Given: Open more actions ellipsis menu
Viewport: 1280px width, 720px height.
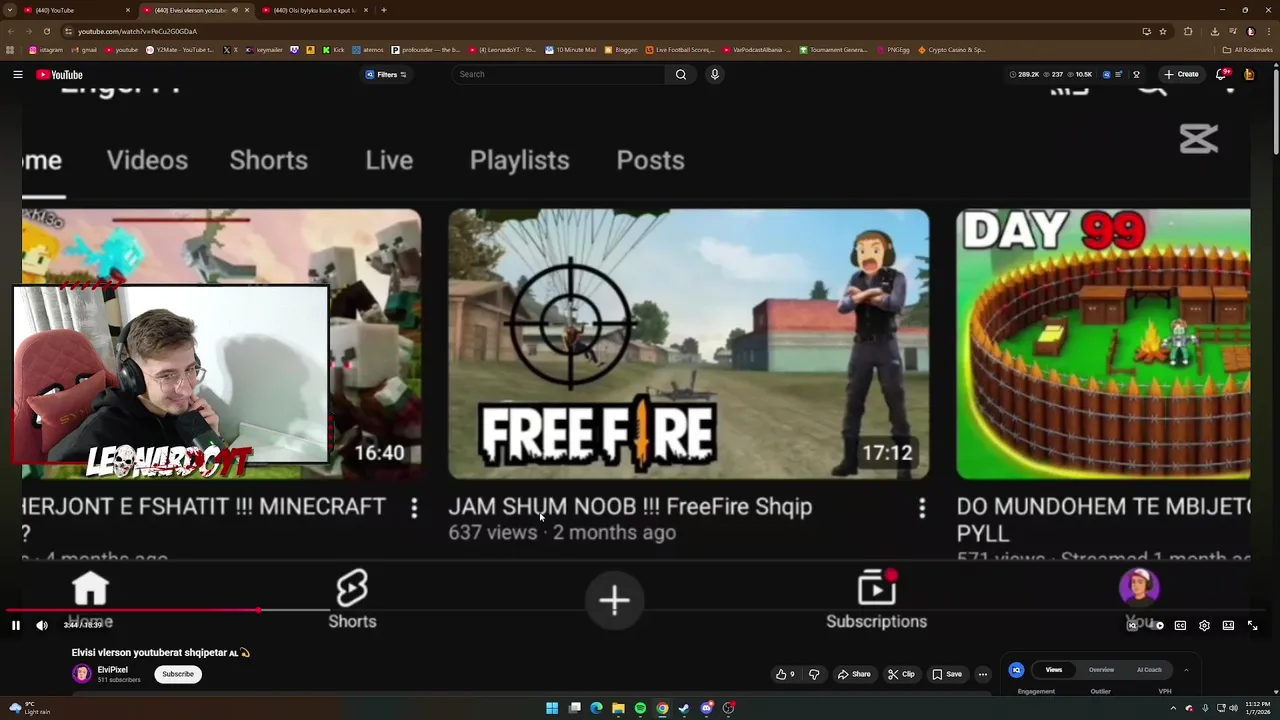Looking at the screenshot, I should (x=983, y=674).
